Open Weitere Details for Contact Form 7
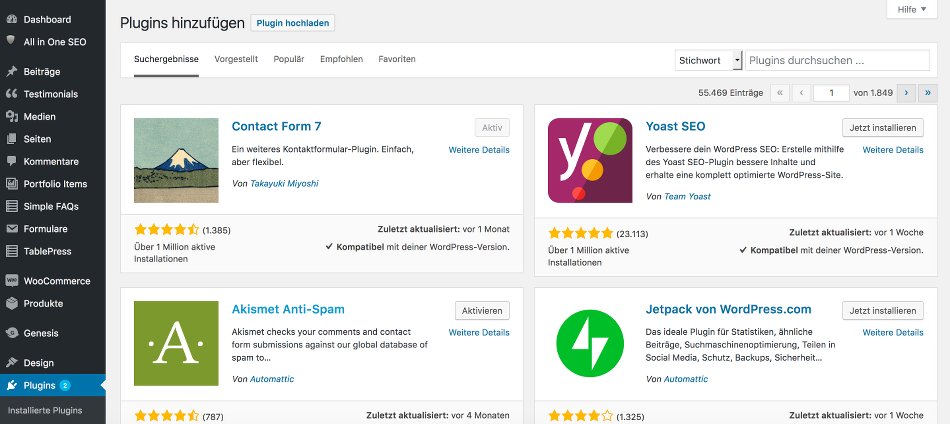The width and height of the screenshot is (950, 424). pyautogui.click(x=479, y=150)
